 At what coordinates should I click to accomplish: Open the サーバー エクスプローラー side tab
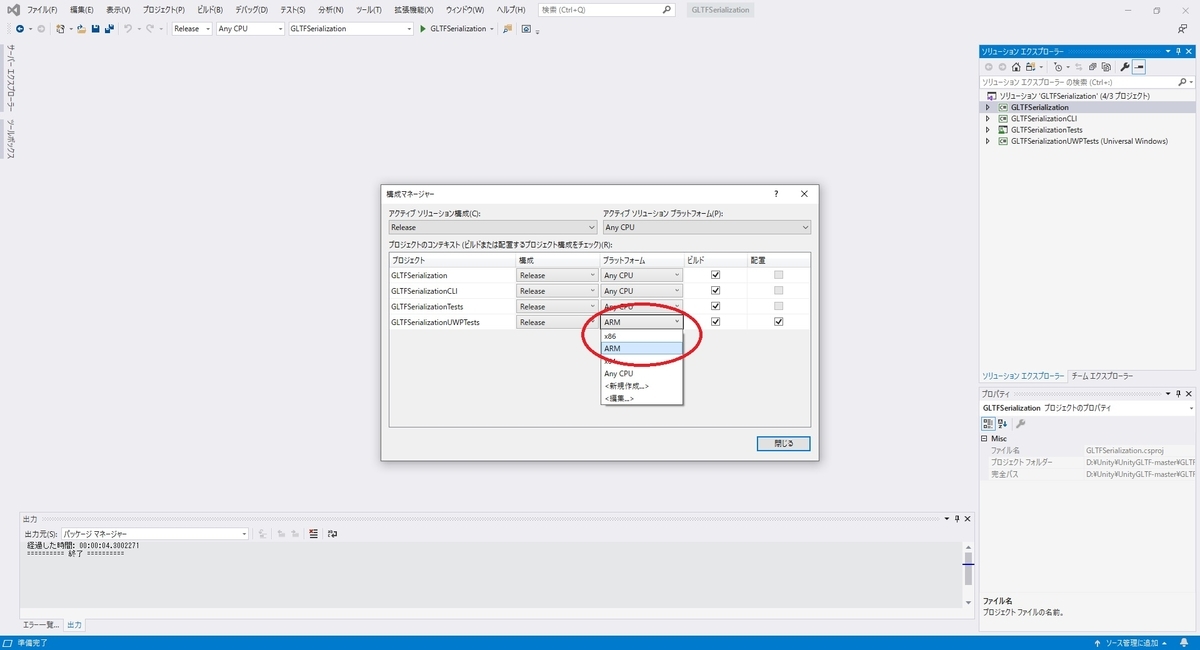pos(11,78)
